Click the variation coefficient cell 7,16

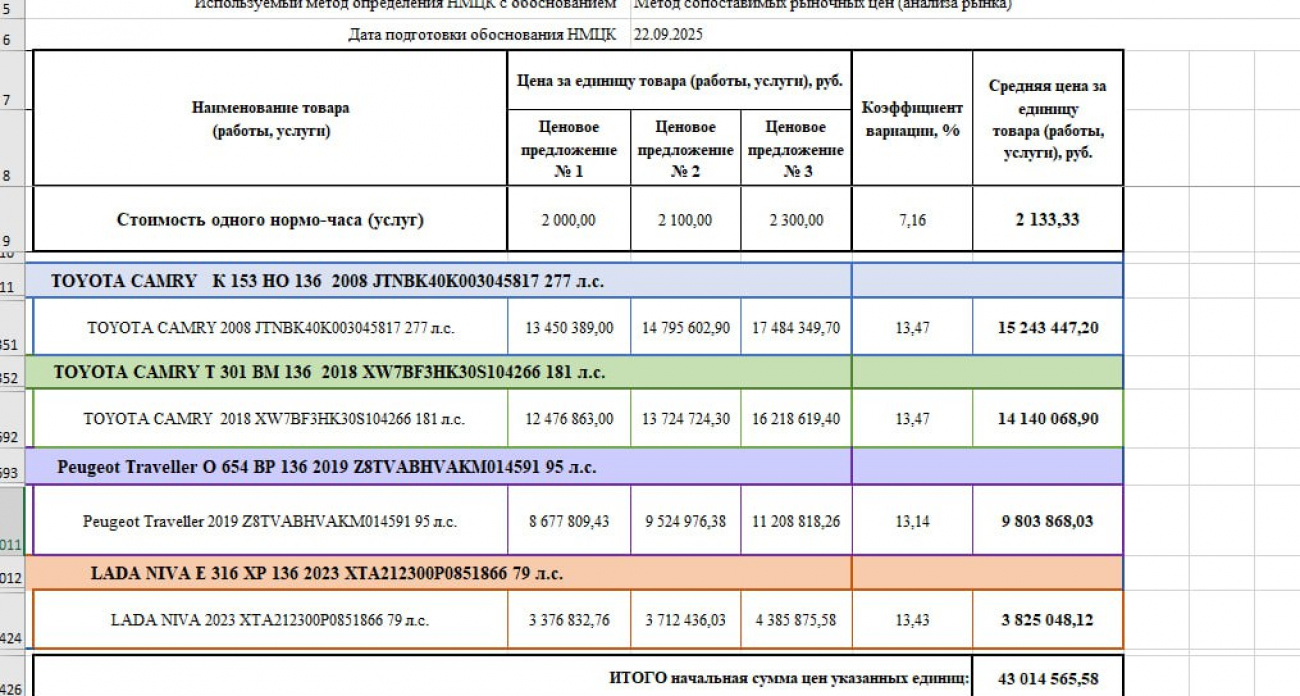(x=911, y=220)
